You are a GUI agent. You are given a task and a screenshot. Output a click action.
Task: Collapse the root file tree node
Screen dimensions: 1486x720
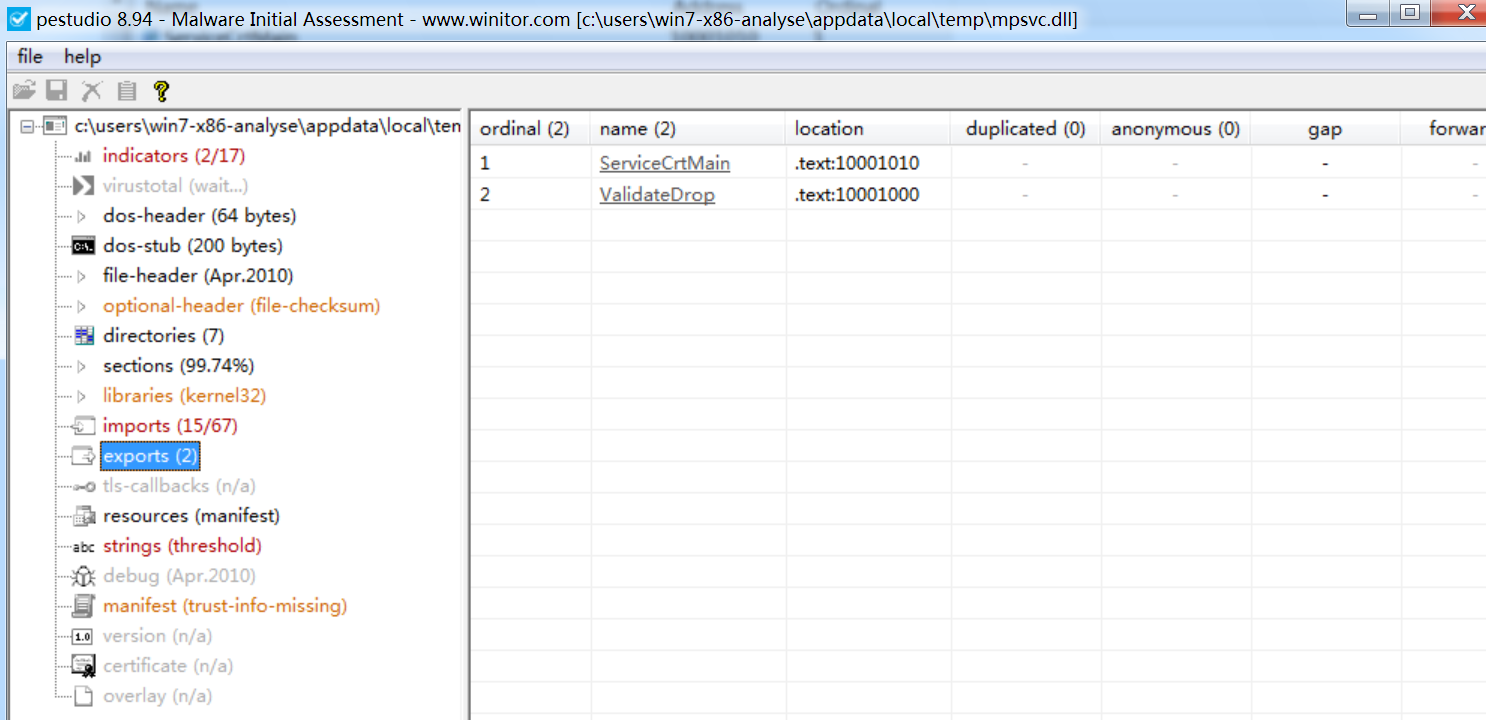[27, 126]
